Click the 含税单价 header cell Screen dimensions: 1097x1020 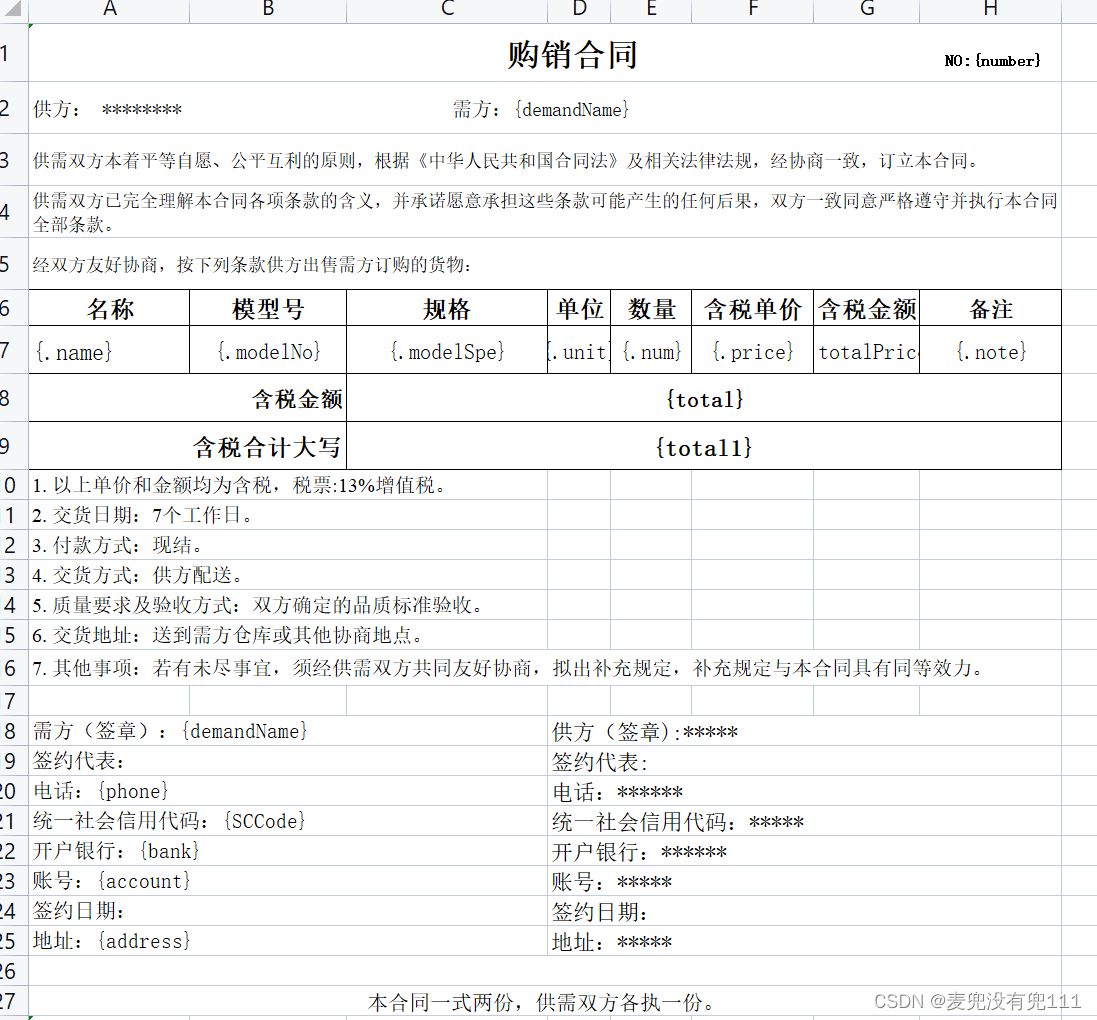753,309
